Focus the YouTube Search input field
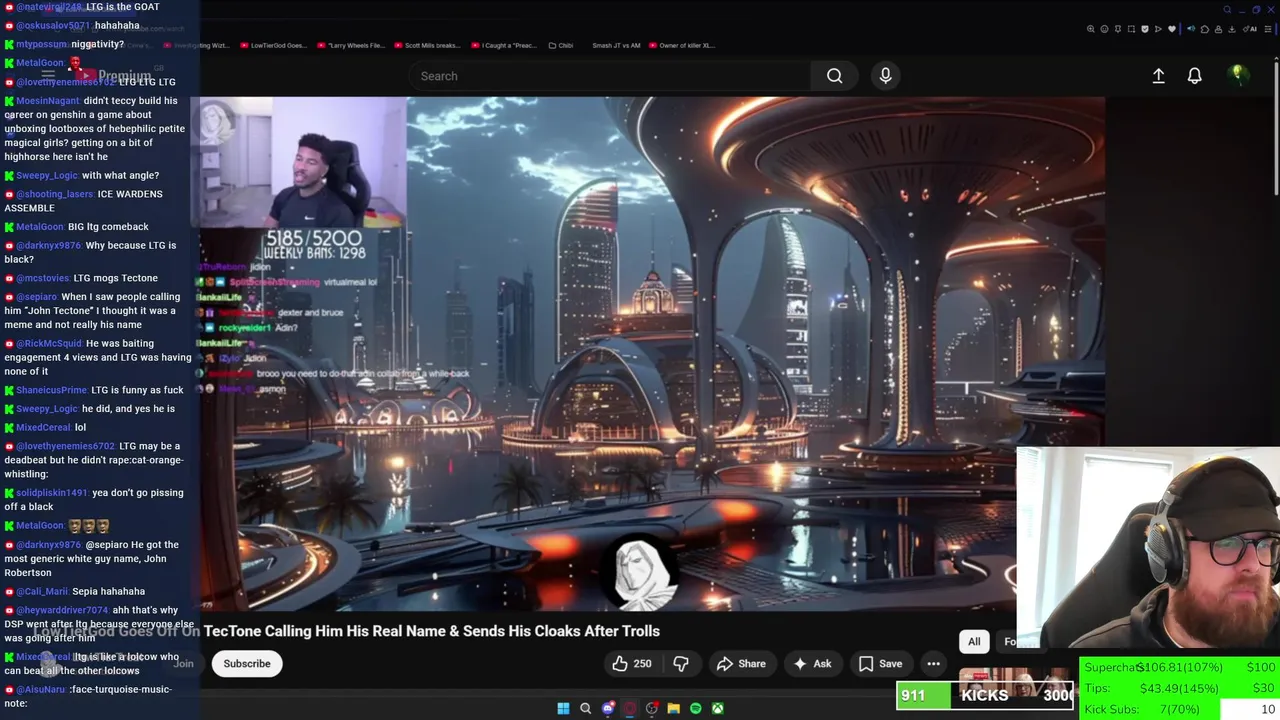 pos(610,76)
